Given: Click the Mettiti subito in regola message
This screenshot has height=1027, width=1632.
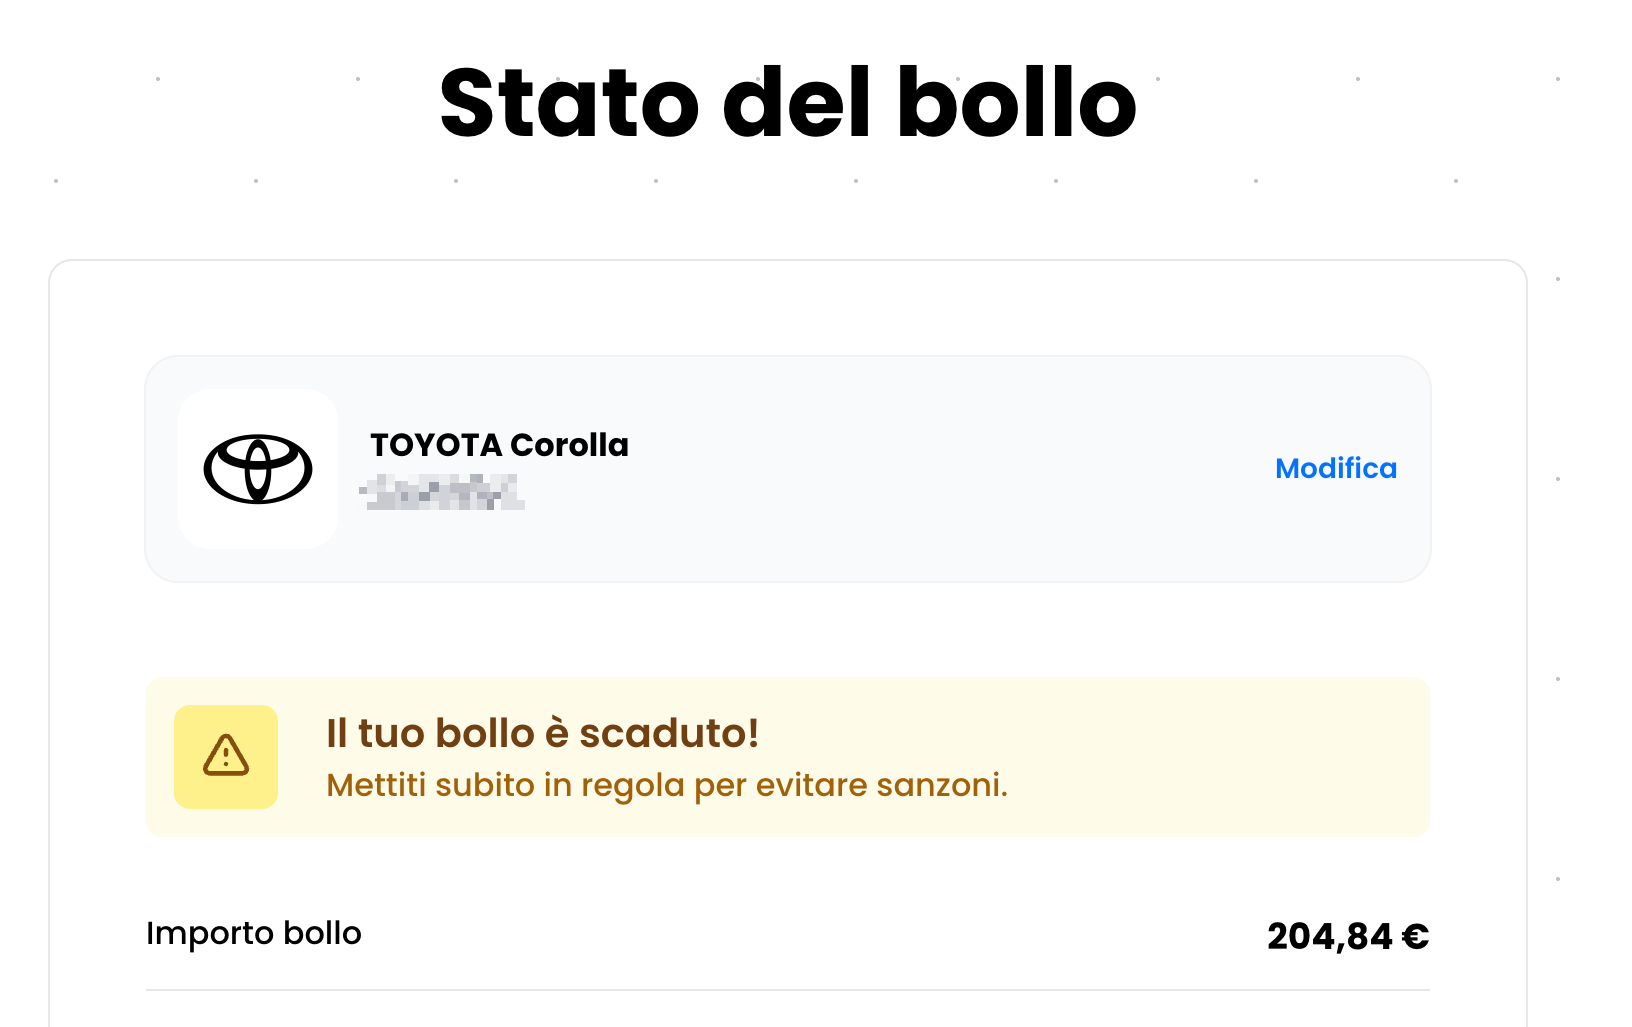Looking at the screenshot, I should click(667, 786).
